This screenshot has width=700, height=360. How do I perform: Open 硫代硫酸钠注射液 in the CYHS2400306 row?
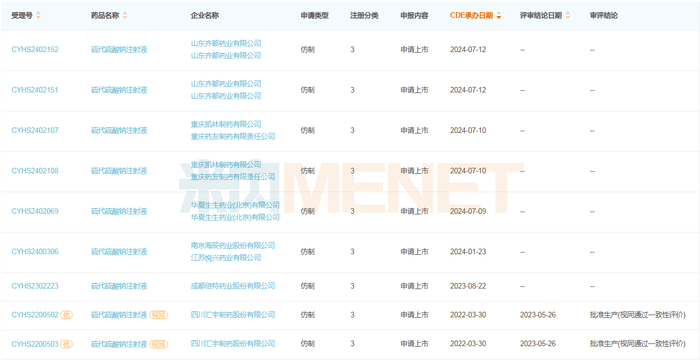pyautogui.click(x=119, y=252)
